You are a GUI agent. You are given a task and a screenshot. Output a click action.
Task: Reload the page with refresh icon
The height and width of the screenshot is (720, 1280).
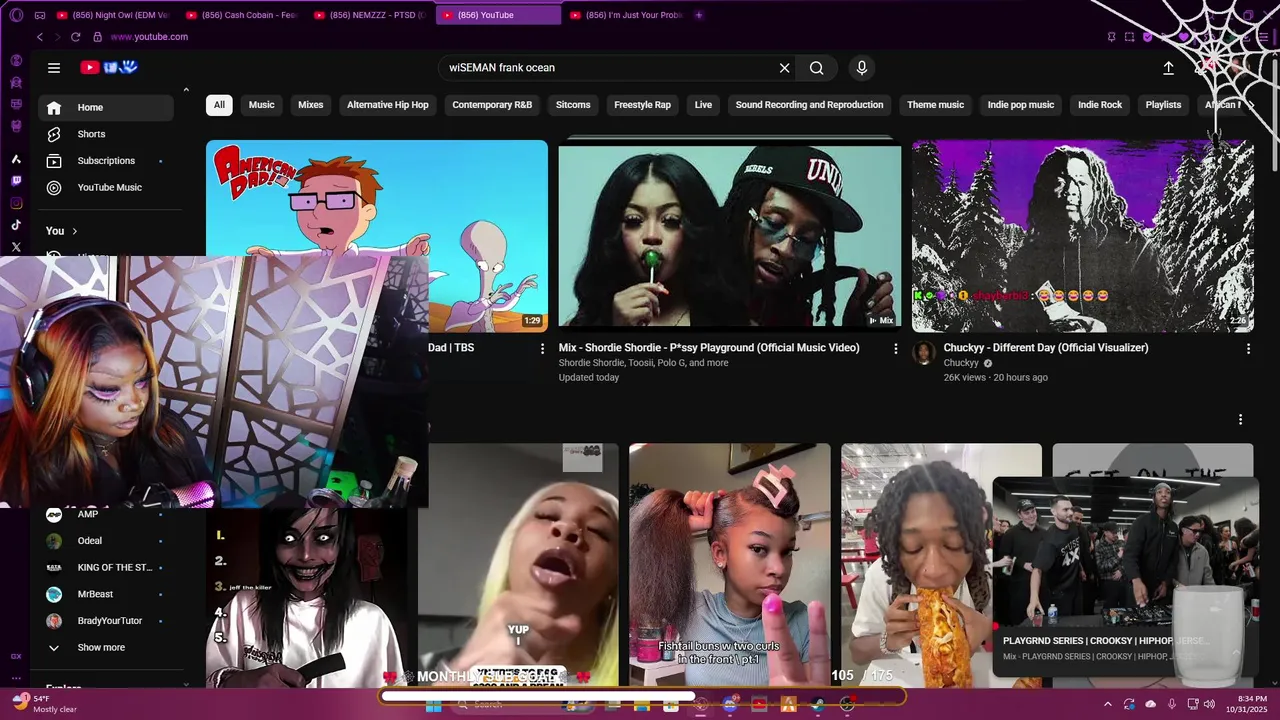75,37
